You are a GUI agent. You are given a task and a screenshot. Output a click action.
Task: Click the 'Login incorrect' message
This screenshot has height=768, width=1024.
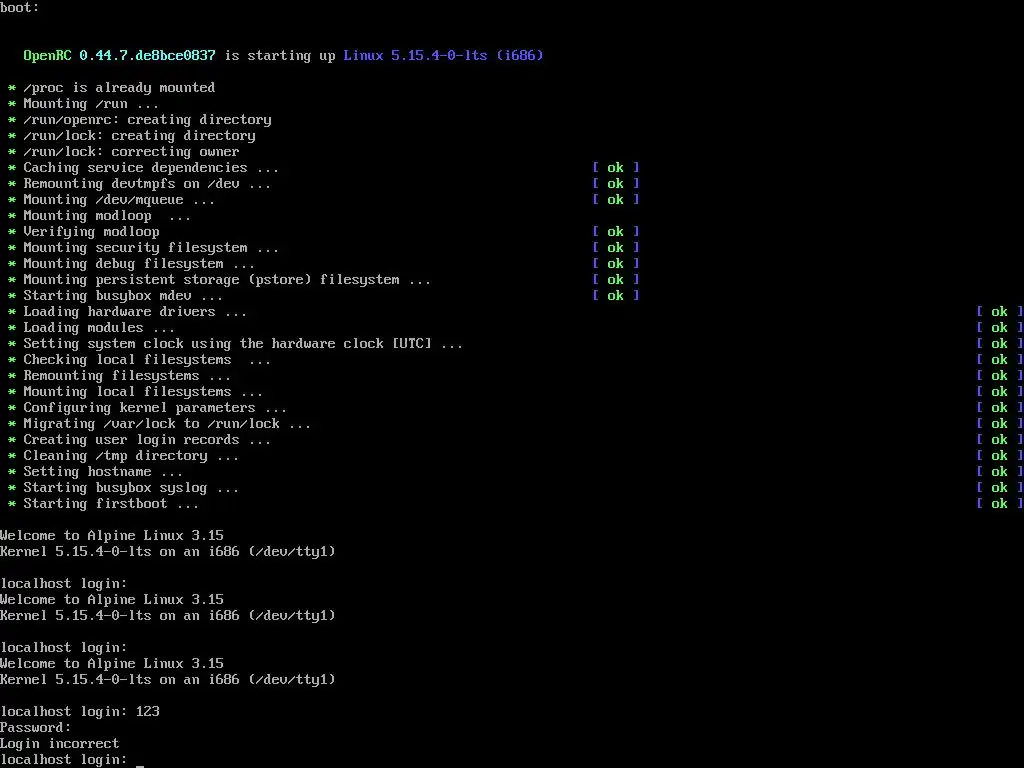[59, 744]
